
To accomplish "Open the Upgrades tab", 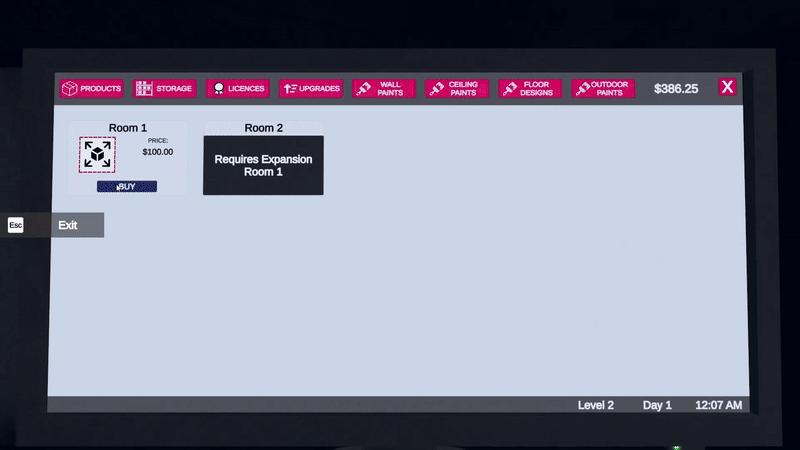I will (x=311, y=89).
